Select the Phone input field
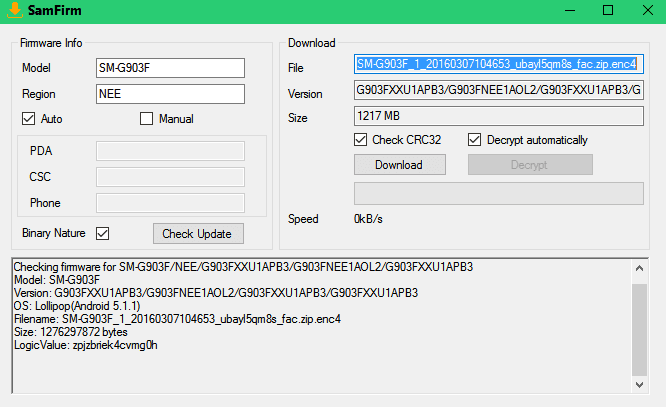 click(x=170, y=203)
